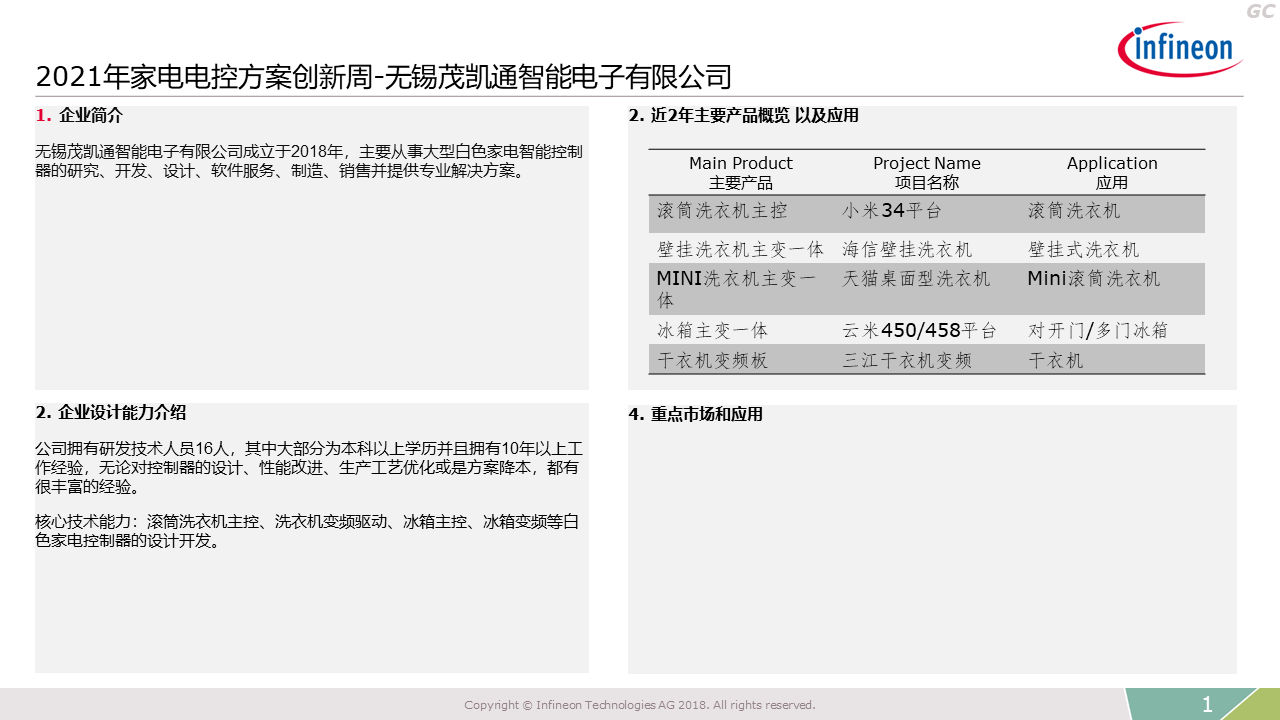
Task: Select the heading "企业设计能力介绍"
Action: click(x=122, y=412)
